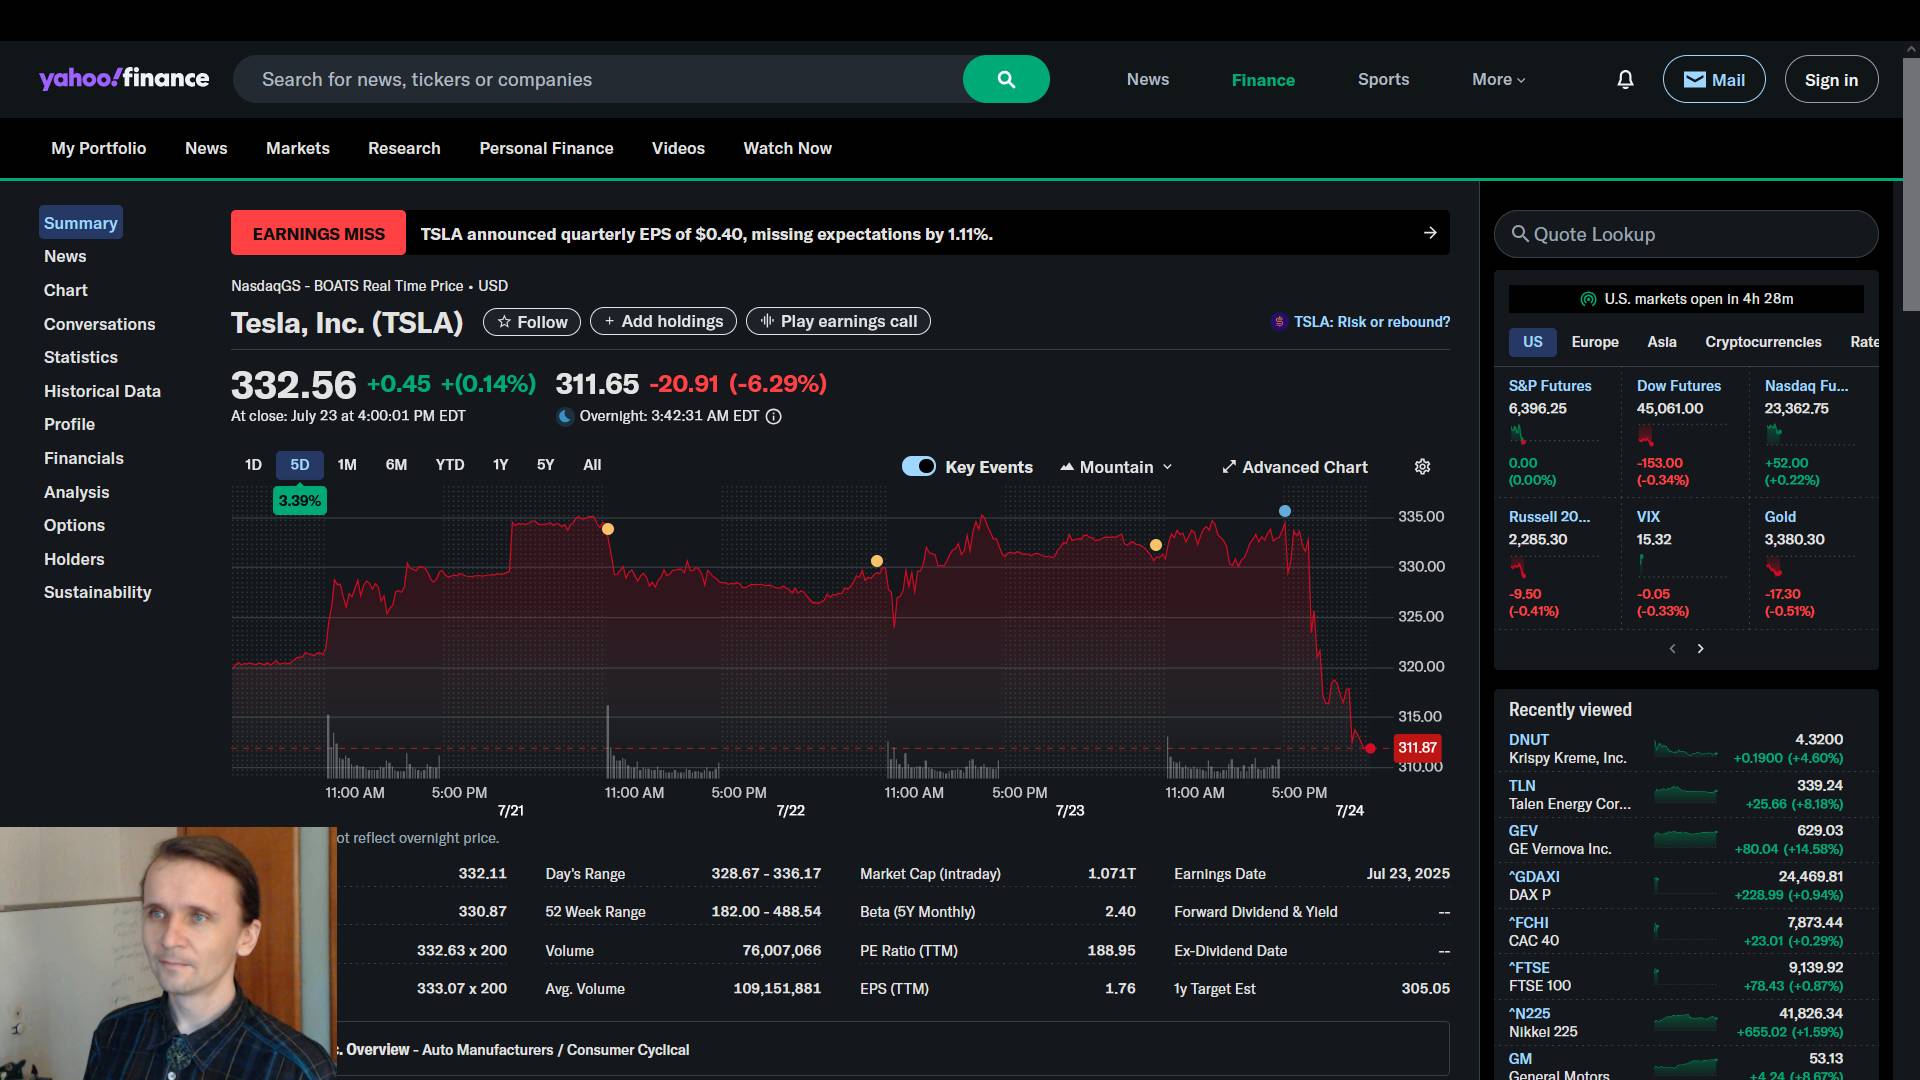Expand the Mountain chart type dropdown

click(1116, 467)
